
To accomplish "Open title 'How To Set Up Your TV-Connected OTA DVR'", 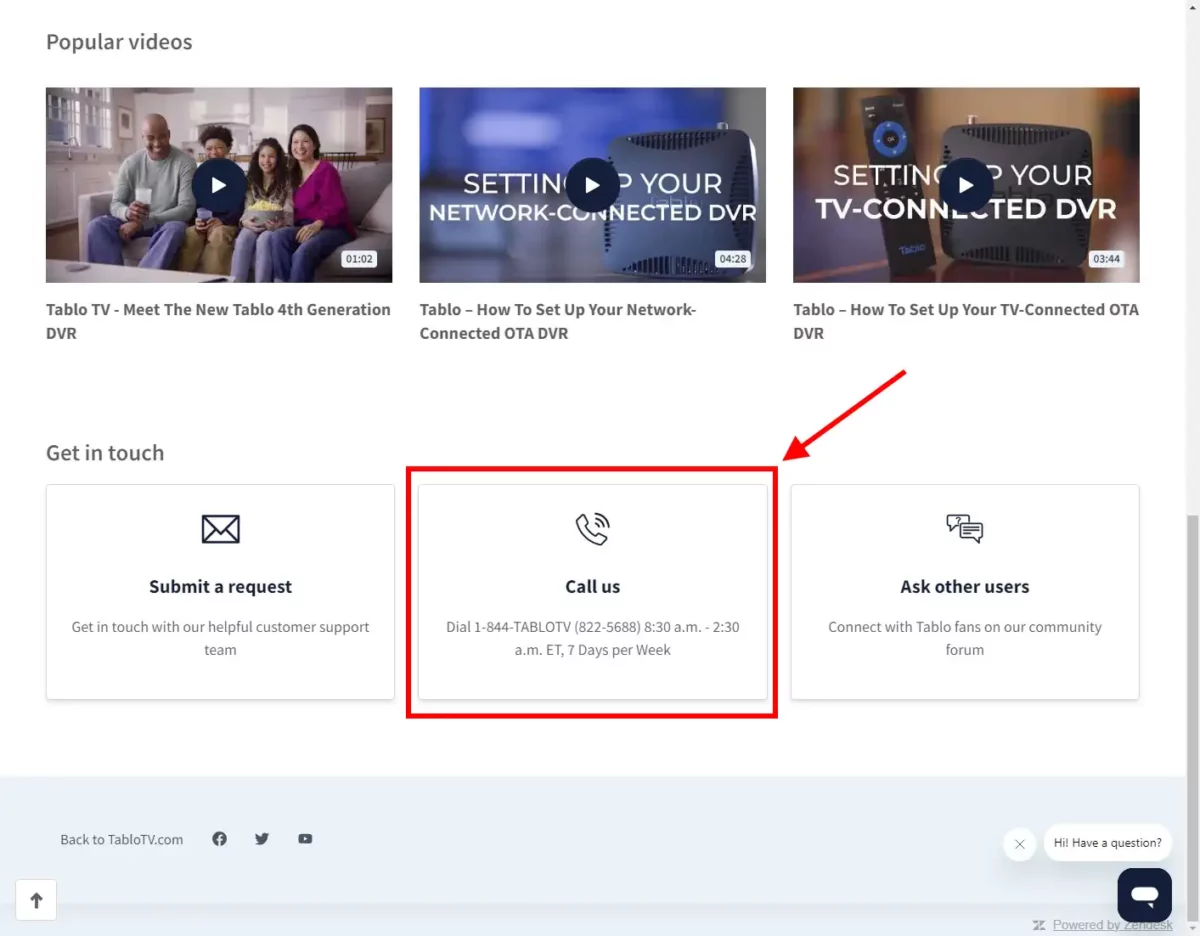I will click(966, 321).
